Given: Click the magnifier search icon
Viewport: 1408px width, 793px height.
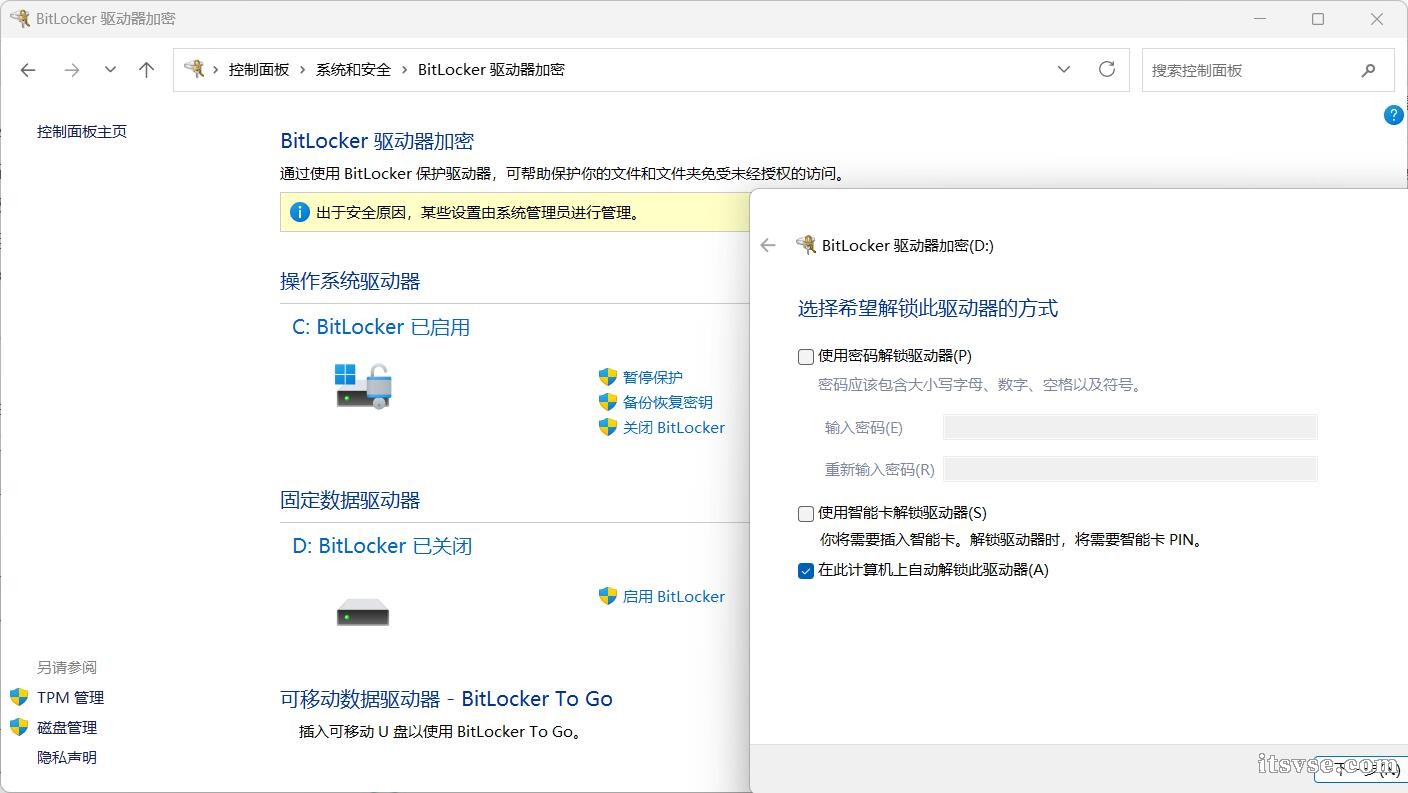Looking at the screenshot, I should click(x=1369, y=70).
